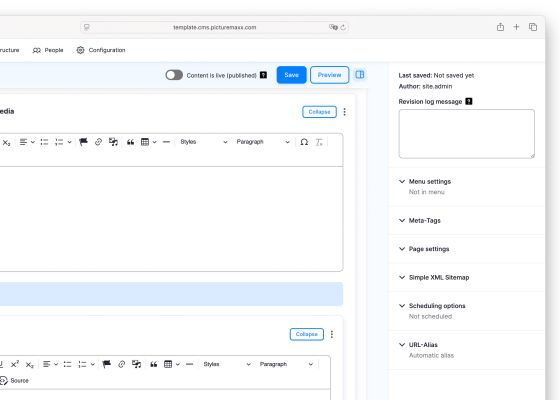Viewport: 560px width, 400px height.
Task: Click text alignment icon in first editor
Action: 23,142
